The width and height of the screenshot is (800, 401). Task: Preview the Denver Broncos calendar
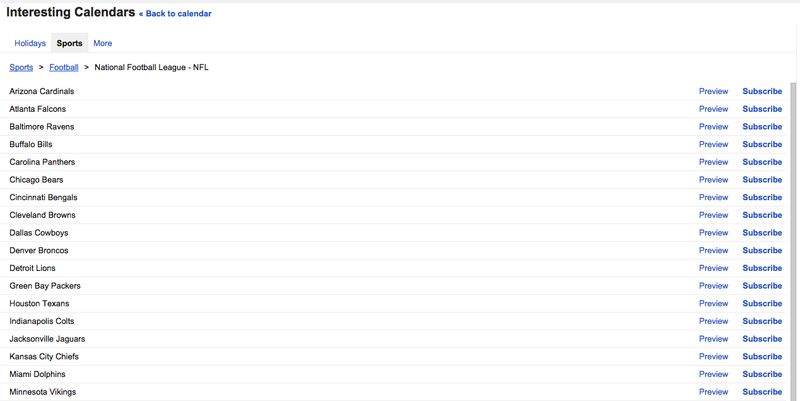pyautogui.click(x=713, y=250)
